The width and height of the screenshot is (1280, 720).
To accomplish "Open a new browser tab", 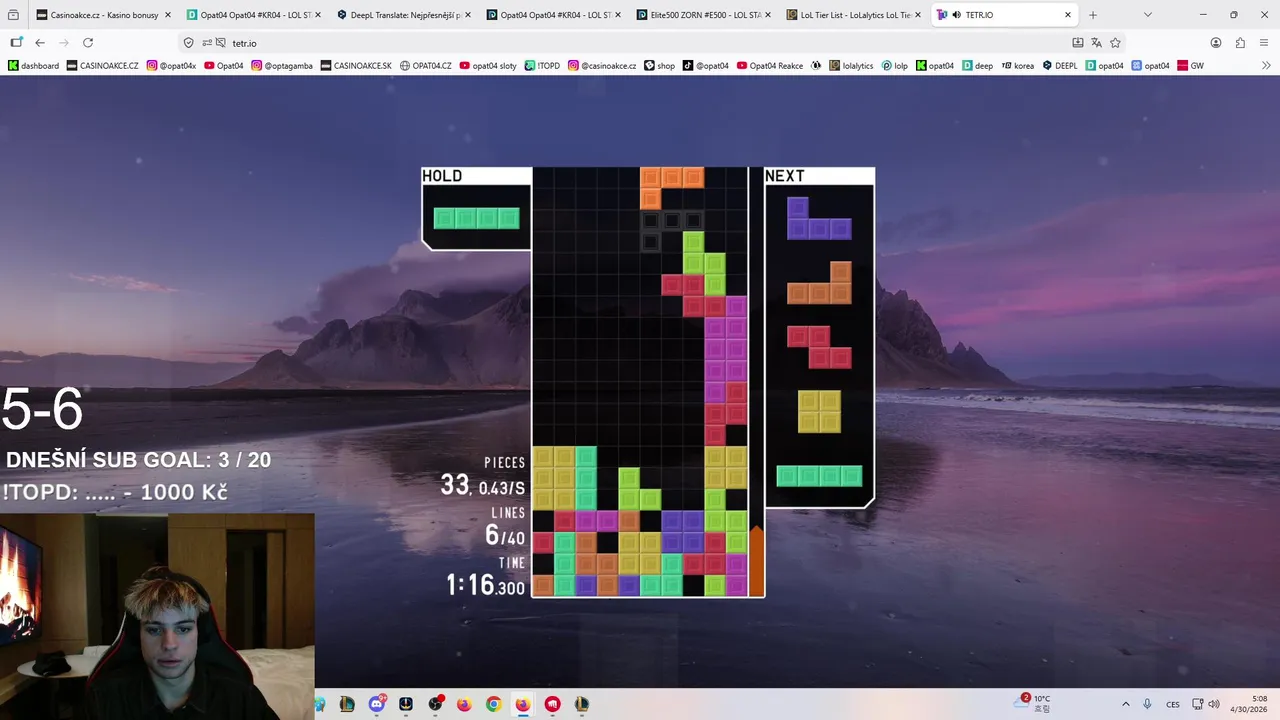I will pyautogui.click(x=1093, y=15).
